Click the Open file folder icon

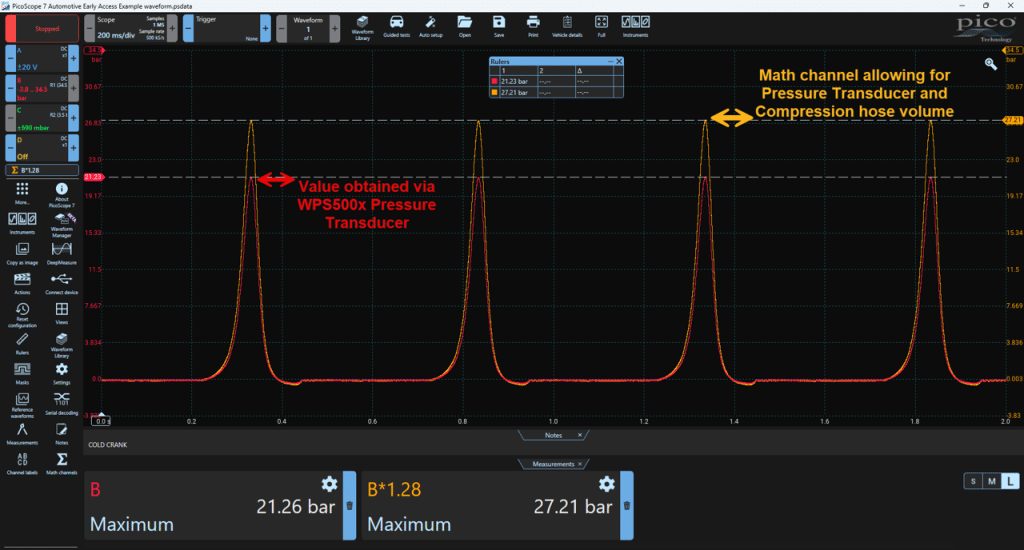point(464,26)
